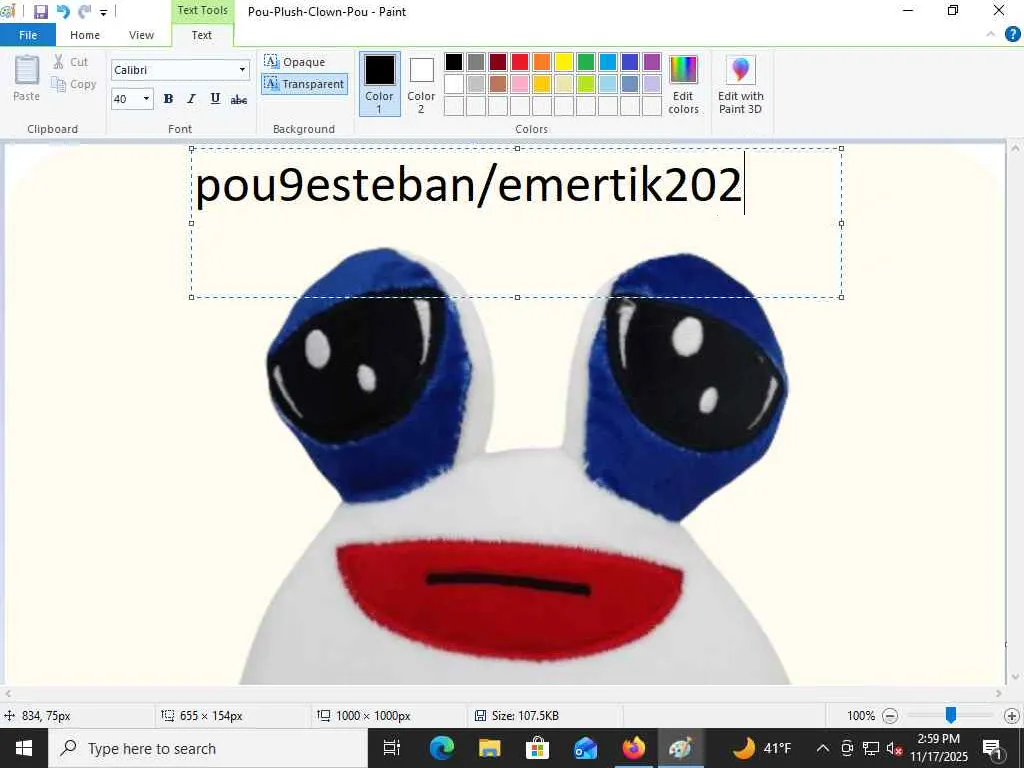
Task: Click vertical scrollbar down arrow
Action: [1014, 677]
